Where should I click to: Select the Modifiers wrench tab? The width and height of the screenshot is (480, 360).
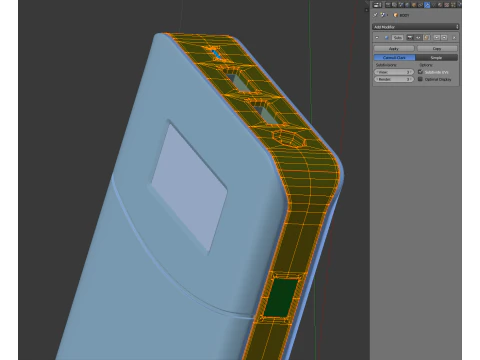[x=427, y=5]
